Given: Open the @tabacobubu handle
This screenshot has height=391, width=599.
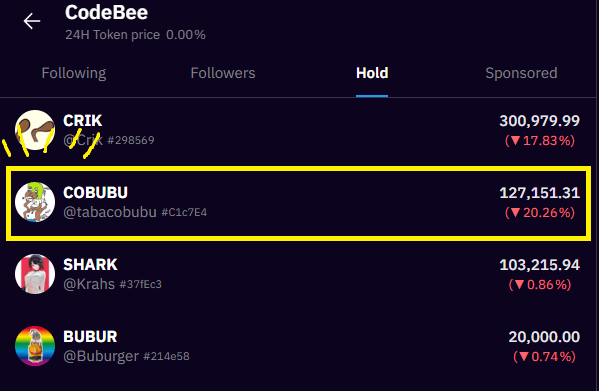Looking at the screenshot, I should point(110,212).
